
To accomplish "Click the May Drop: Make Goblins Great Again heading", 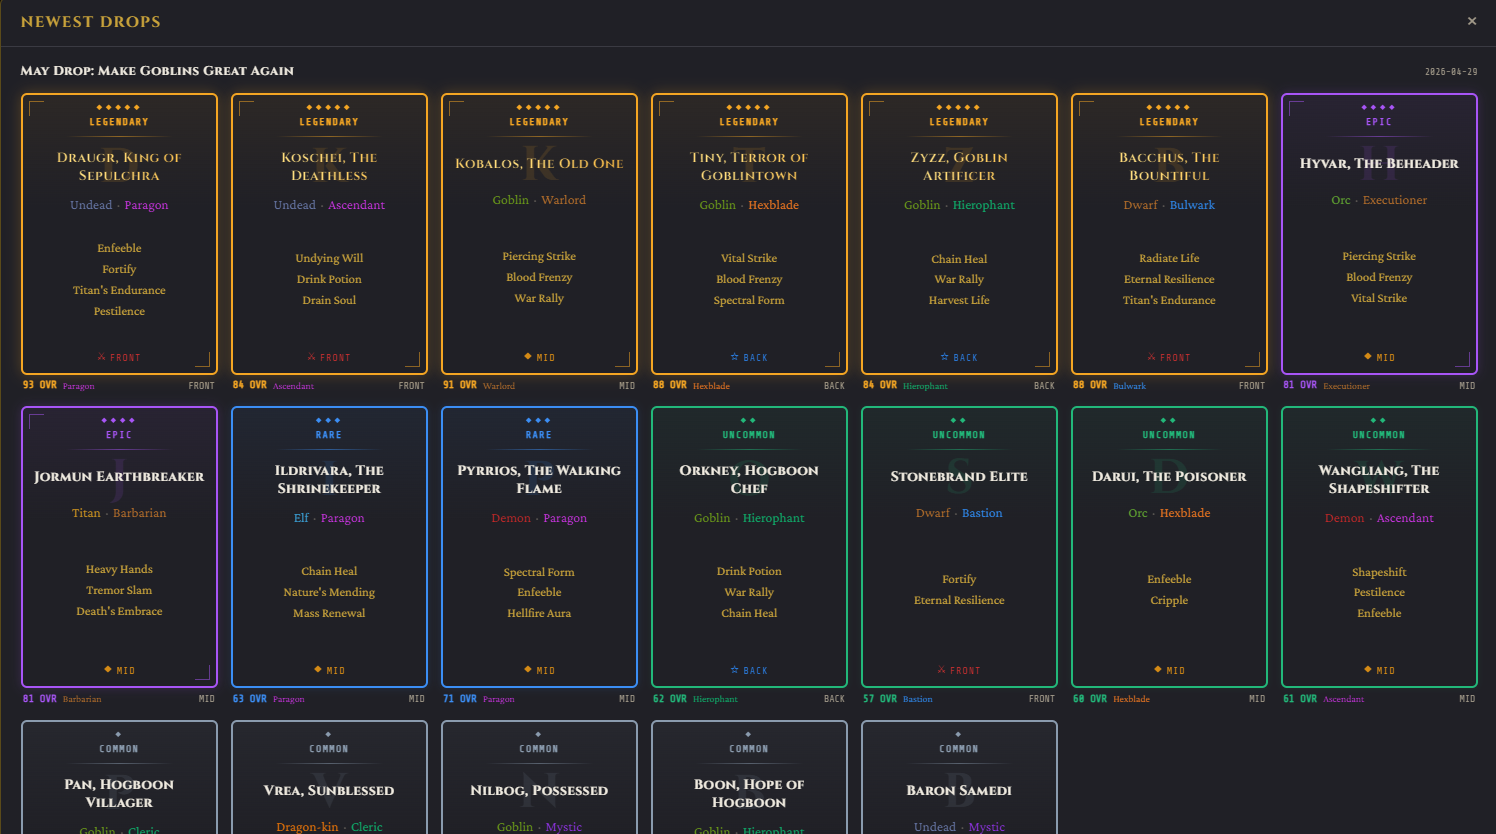I will (x=157, y=71).
